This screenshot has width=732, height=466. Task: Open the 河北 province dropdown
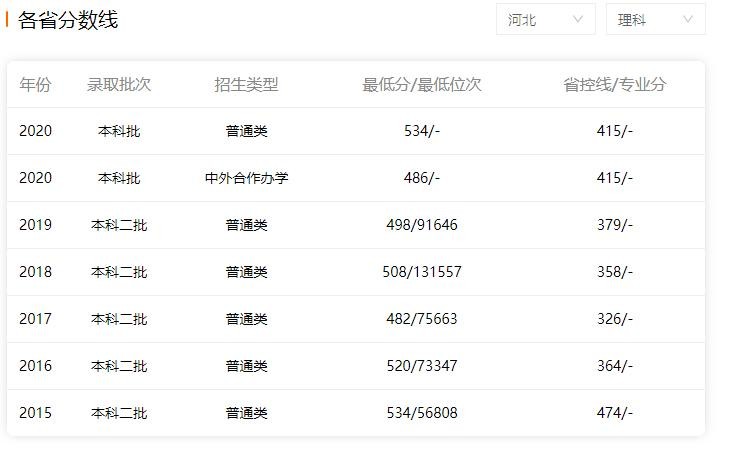point(545,20)
